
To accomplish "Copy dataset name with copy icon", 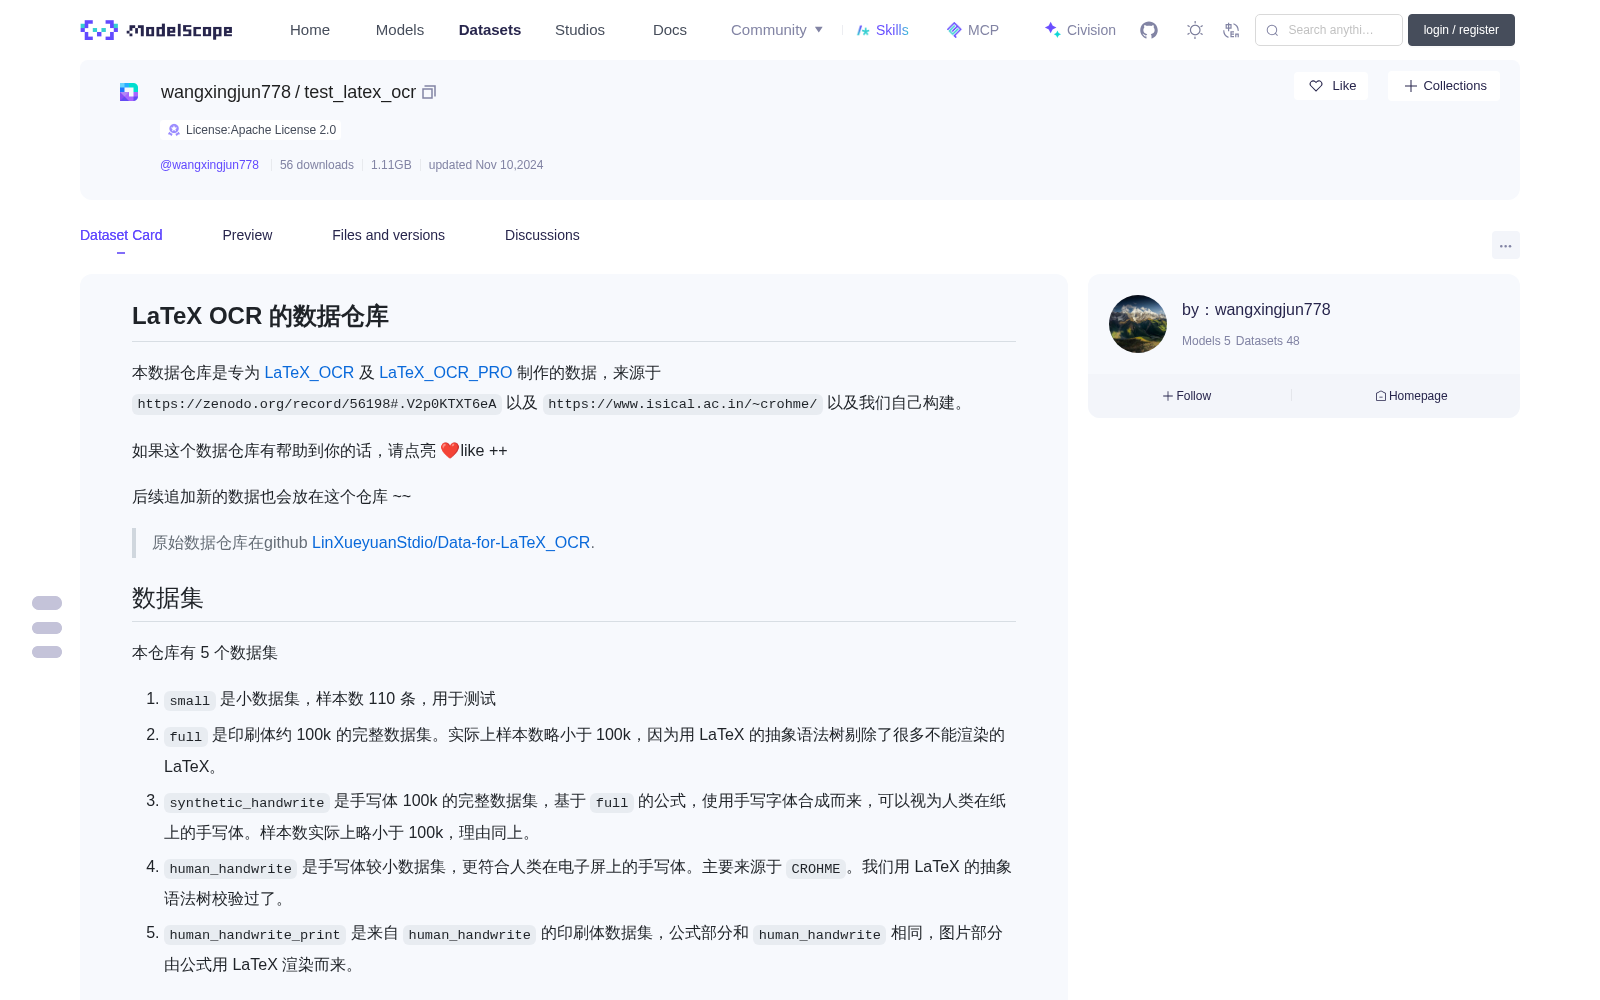I will (429, 92).
